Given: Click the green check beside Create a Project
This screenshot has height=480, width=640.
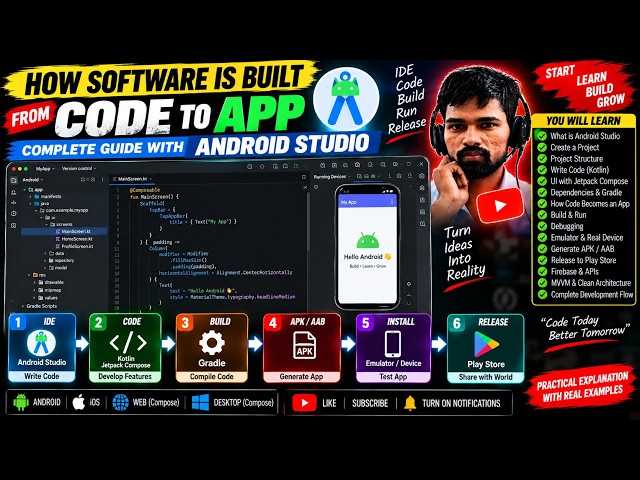Looking at the screenshot, I should click(x=542, y=147).
